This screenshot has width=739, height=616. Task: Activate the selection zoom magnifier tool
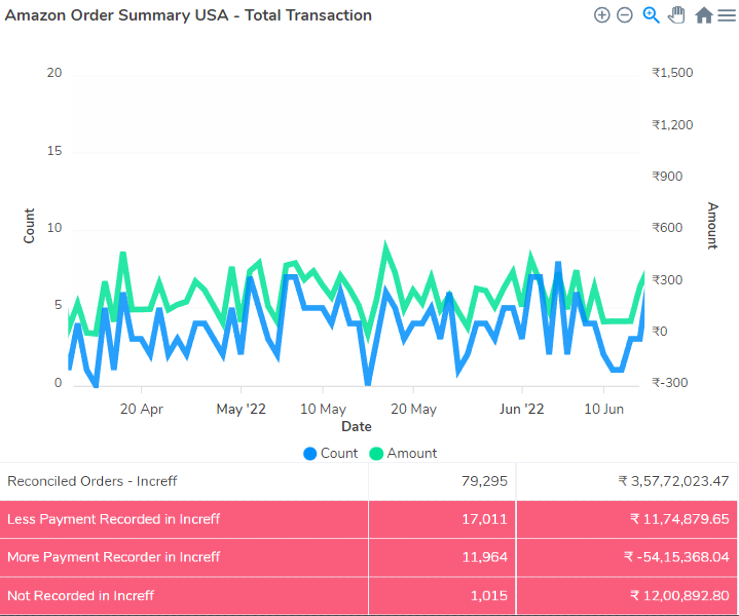coord(651,15)
